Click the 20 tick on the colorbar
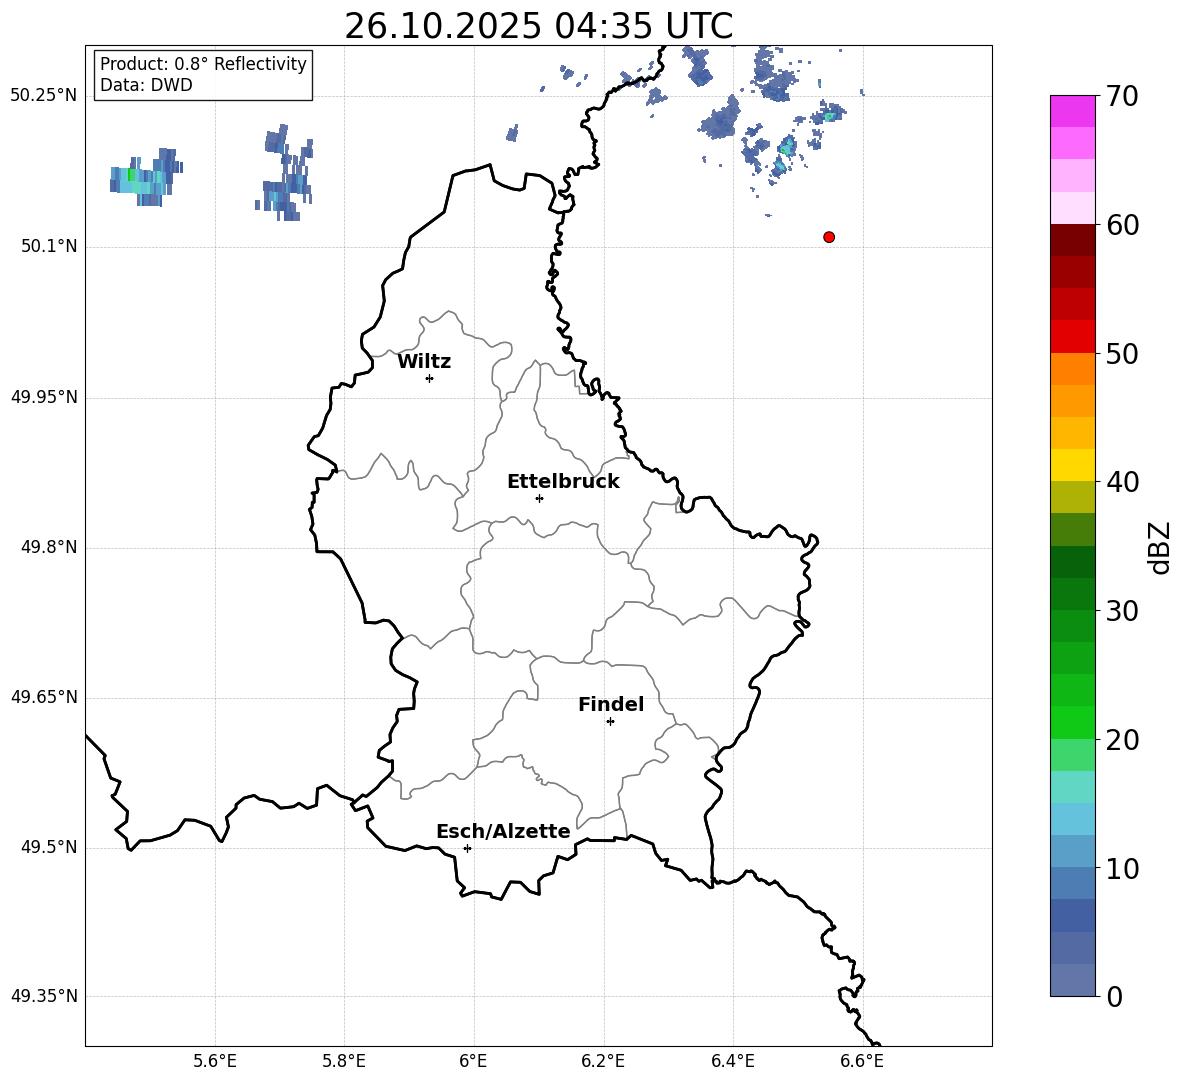 [1122, 740]
